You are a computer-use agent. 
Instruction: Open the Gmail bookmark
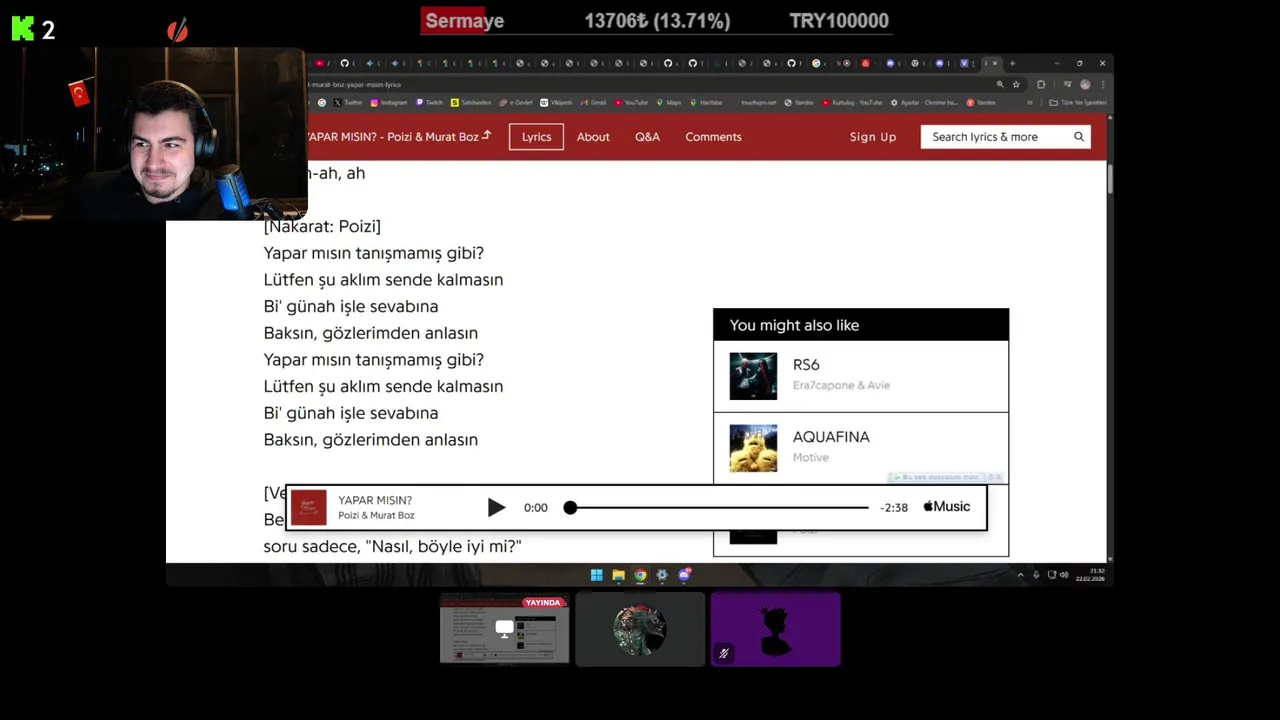pyautogui.click(x=594, y=102)
